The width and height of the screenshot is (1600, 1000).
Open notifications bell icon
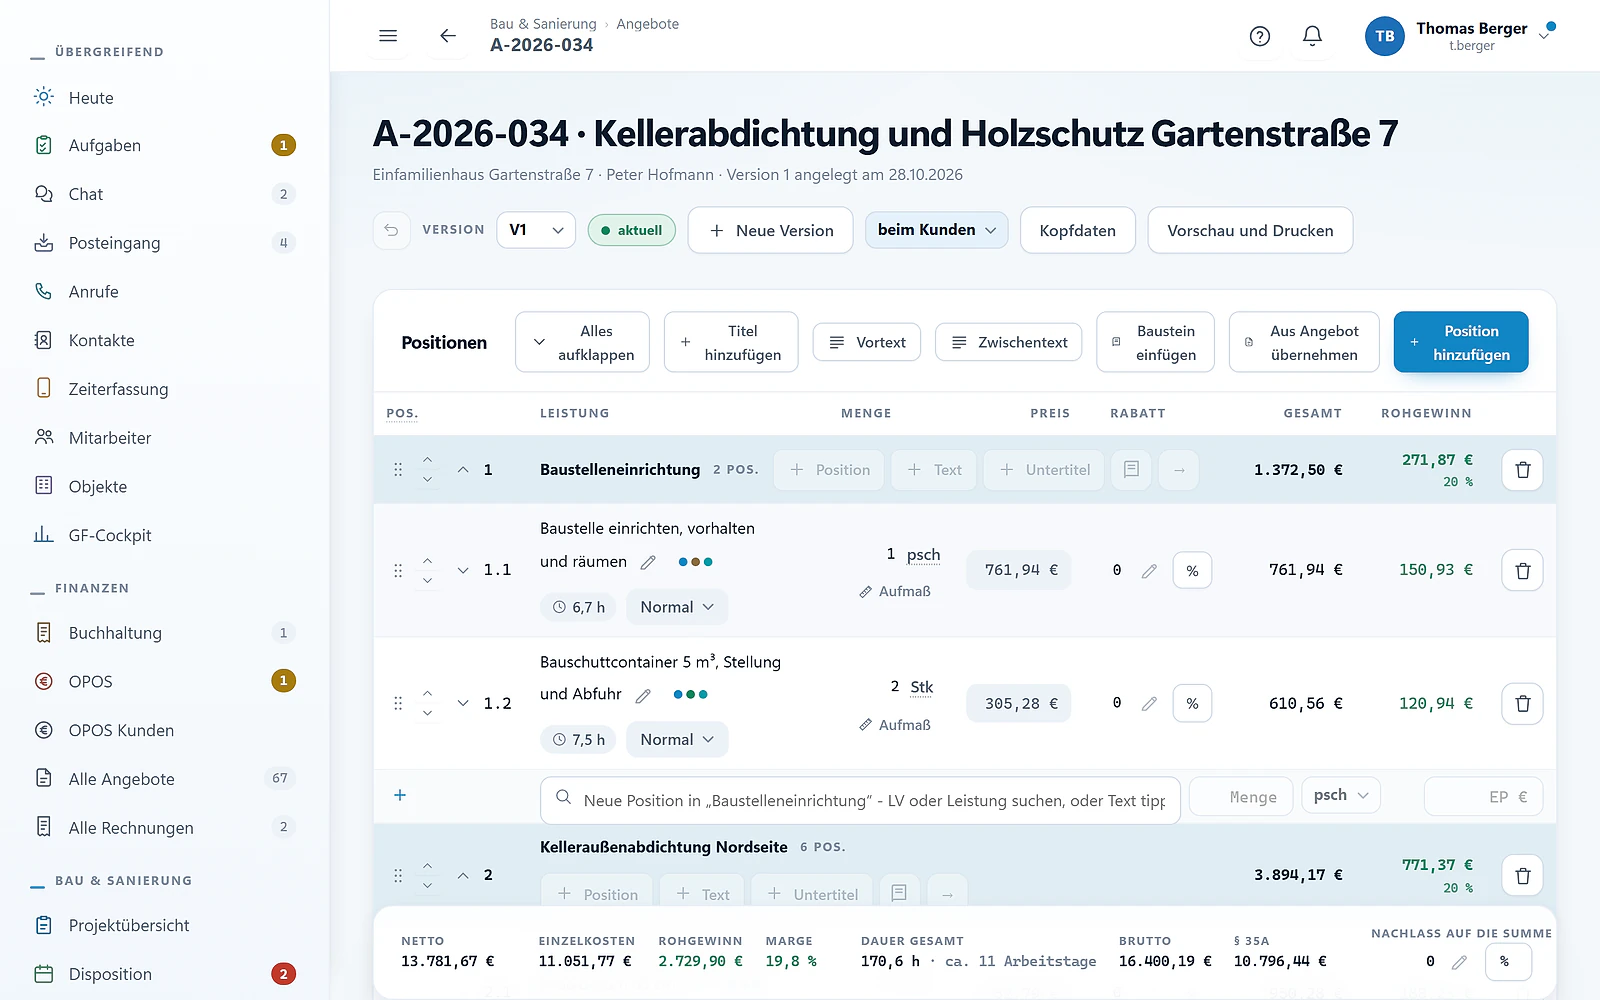[1312, 36]
